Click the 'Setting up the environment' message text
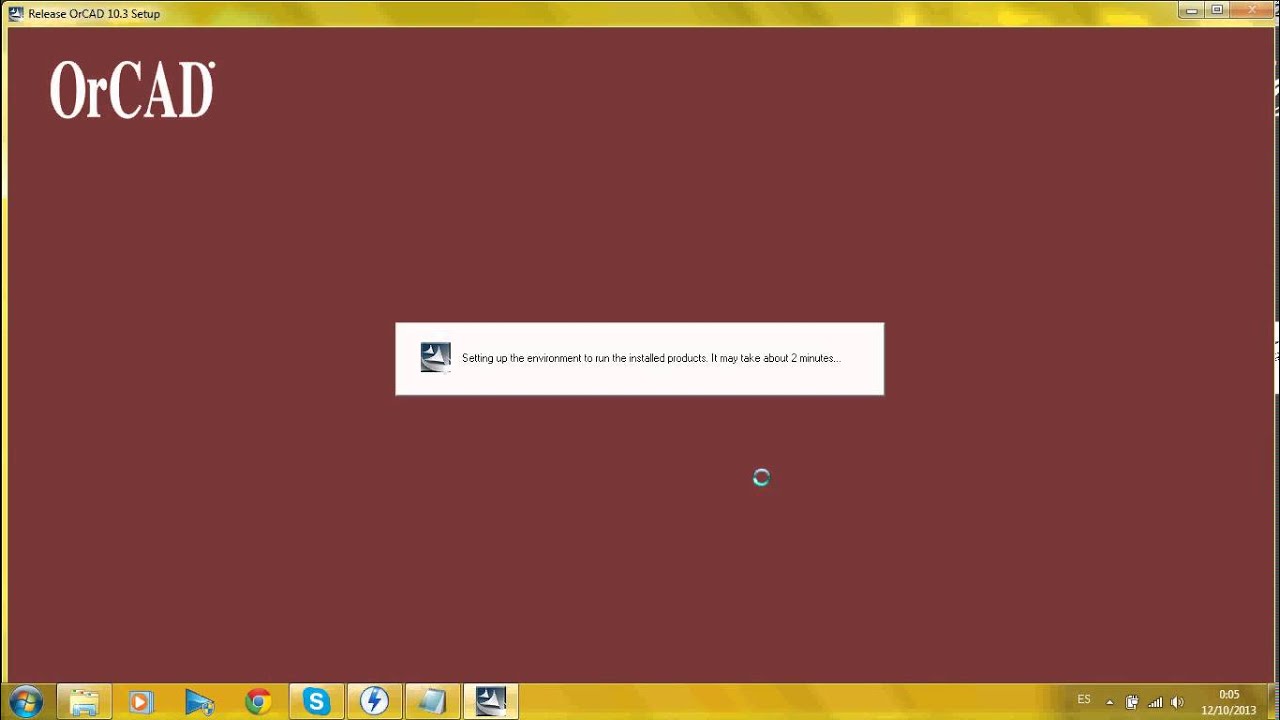Screen dimensions: 1280x720 coord(651,358)
